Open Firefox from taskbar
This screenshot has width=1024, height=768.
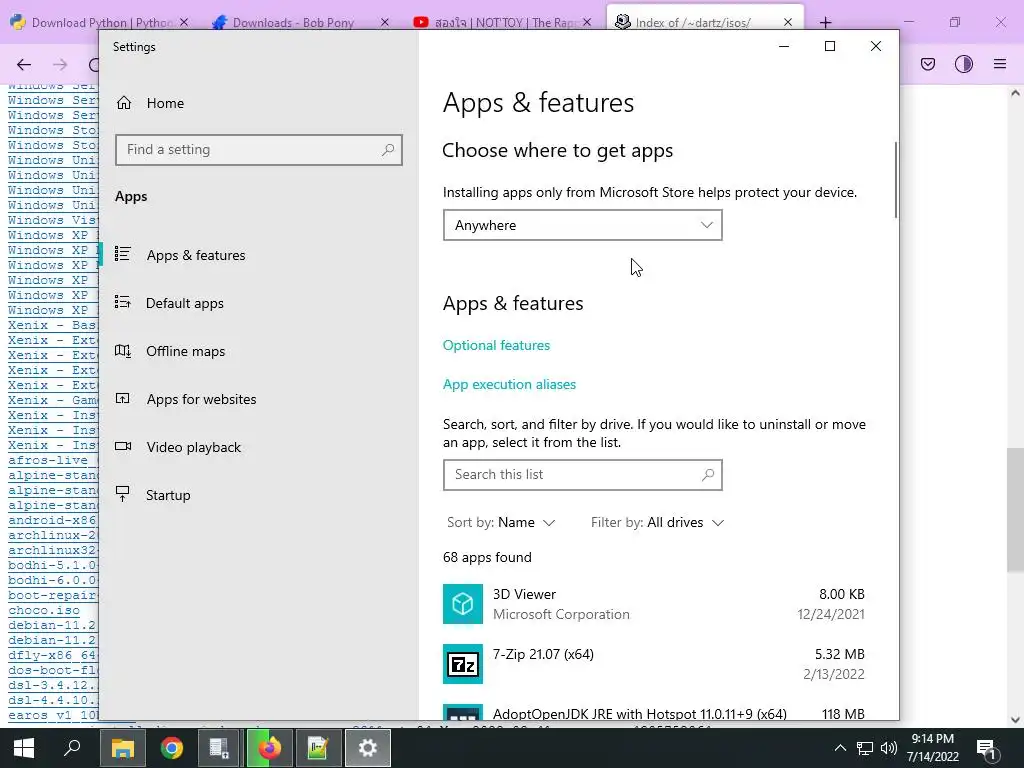click(269, 748)
